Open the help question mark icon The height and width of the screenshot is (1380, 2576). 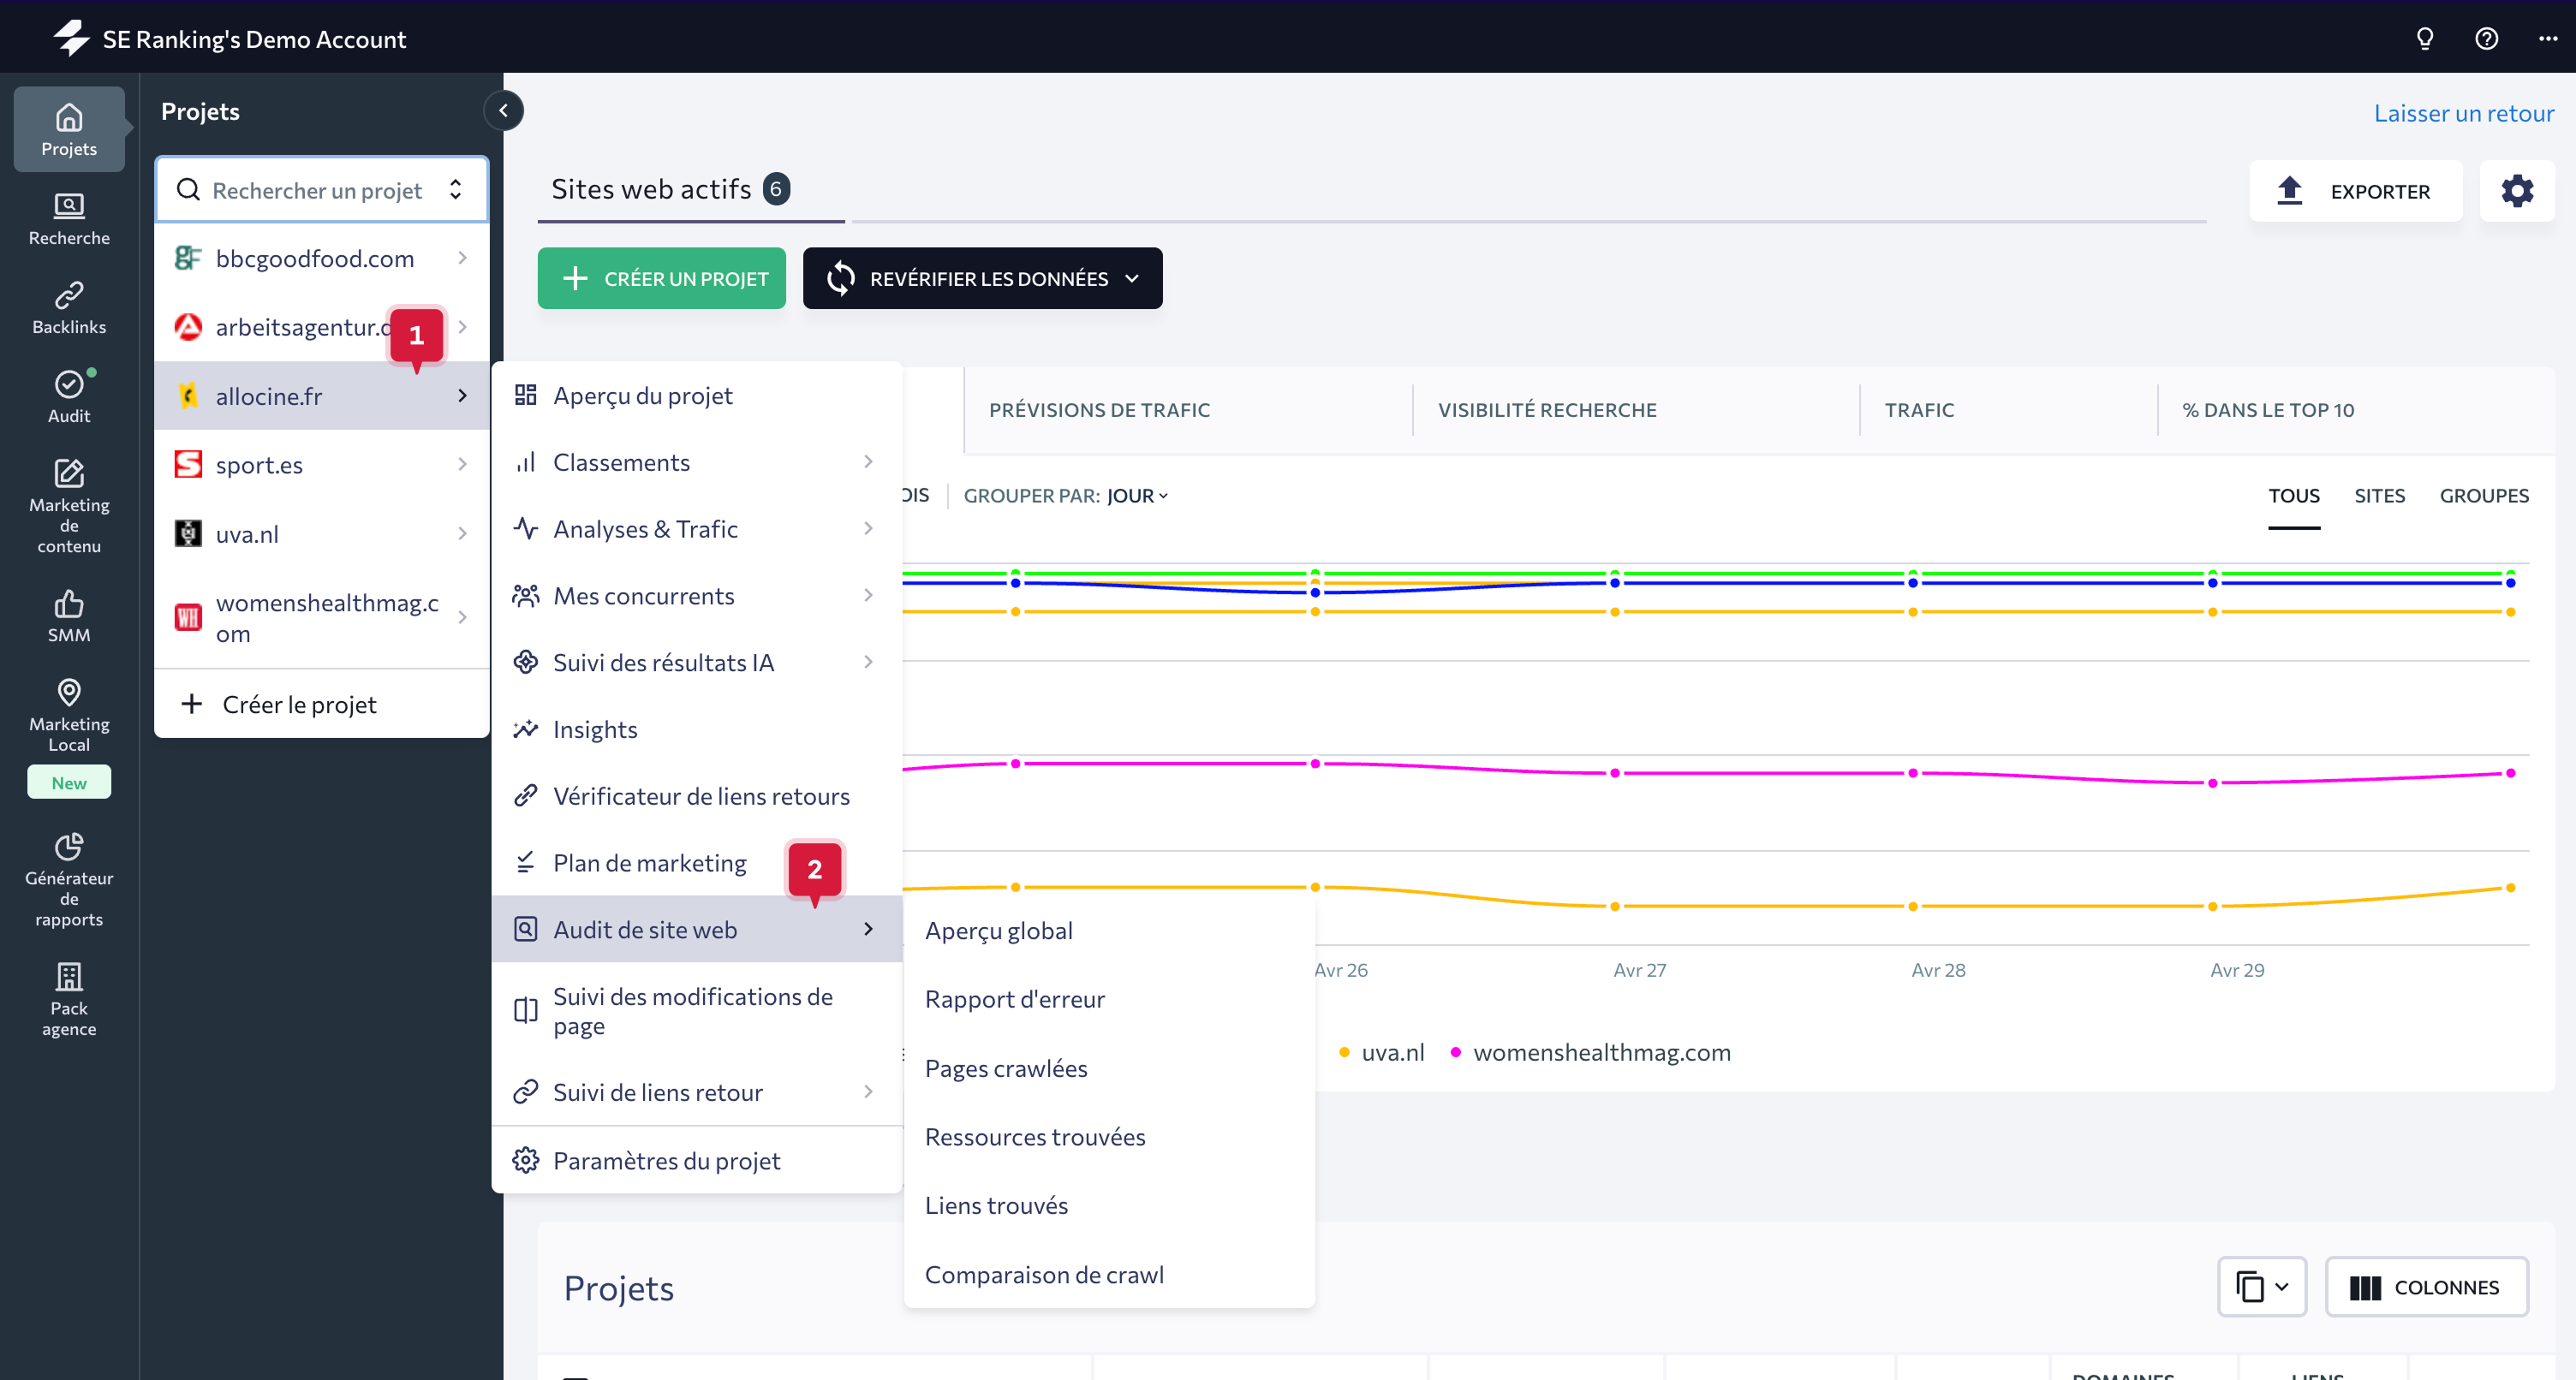coord(2486,39)
